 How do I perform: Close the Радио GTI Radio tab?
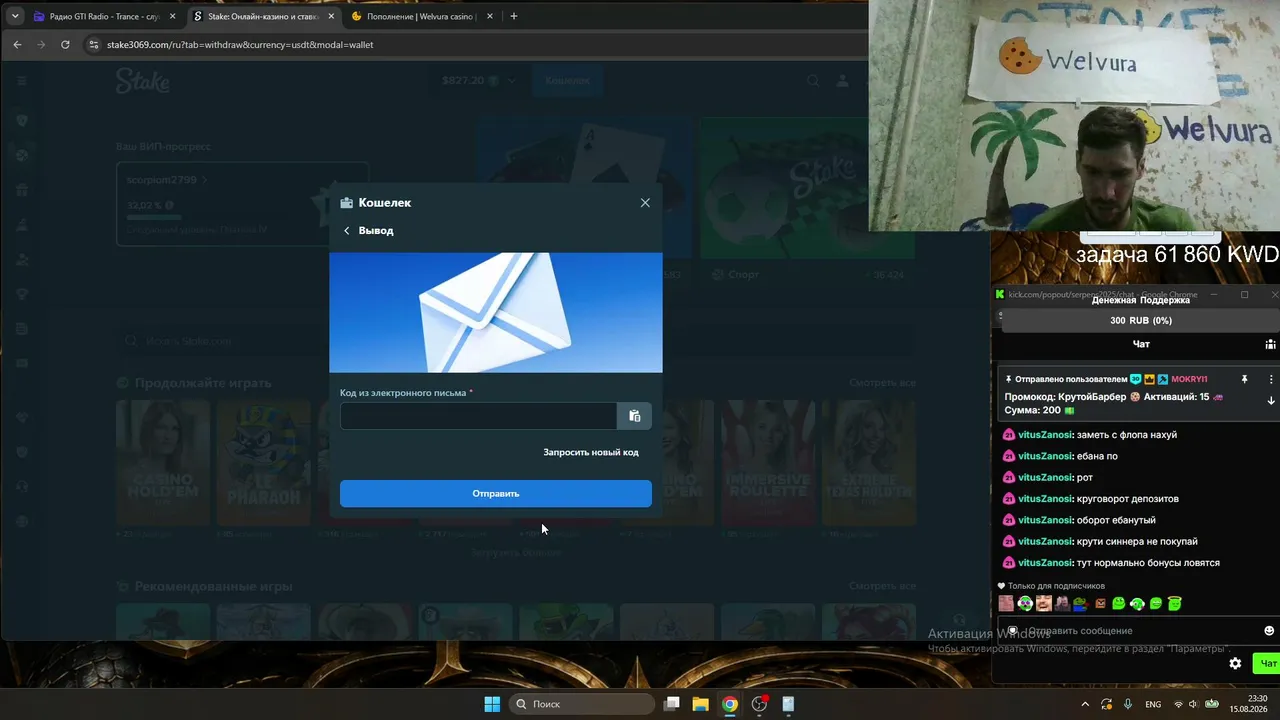click(x=172, y=16)
